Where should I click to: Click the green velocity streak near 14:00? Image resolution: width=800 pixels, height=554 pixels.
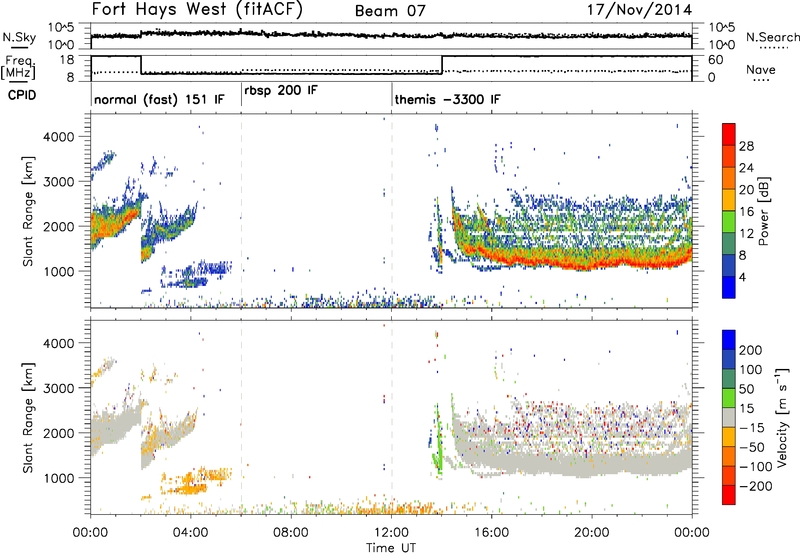(437, 444)
